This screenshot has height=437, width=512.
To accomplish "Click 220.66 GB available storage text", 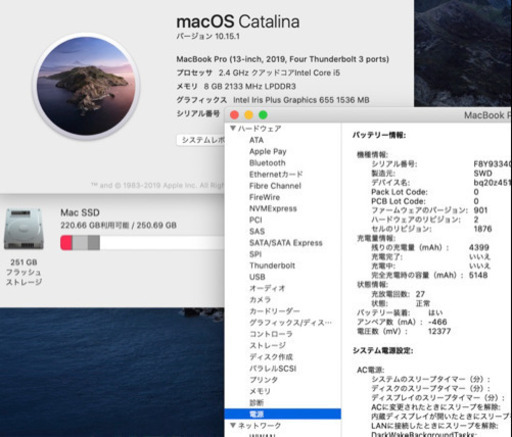I will tap(118, 225).
